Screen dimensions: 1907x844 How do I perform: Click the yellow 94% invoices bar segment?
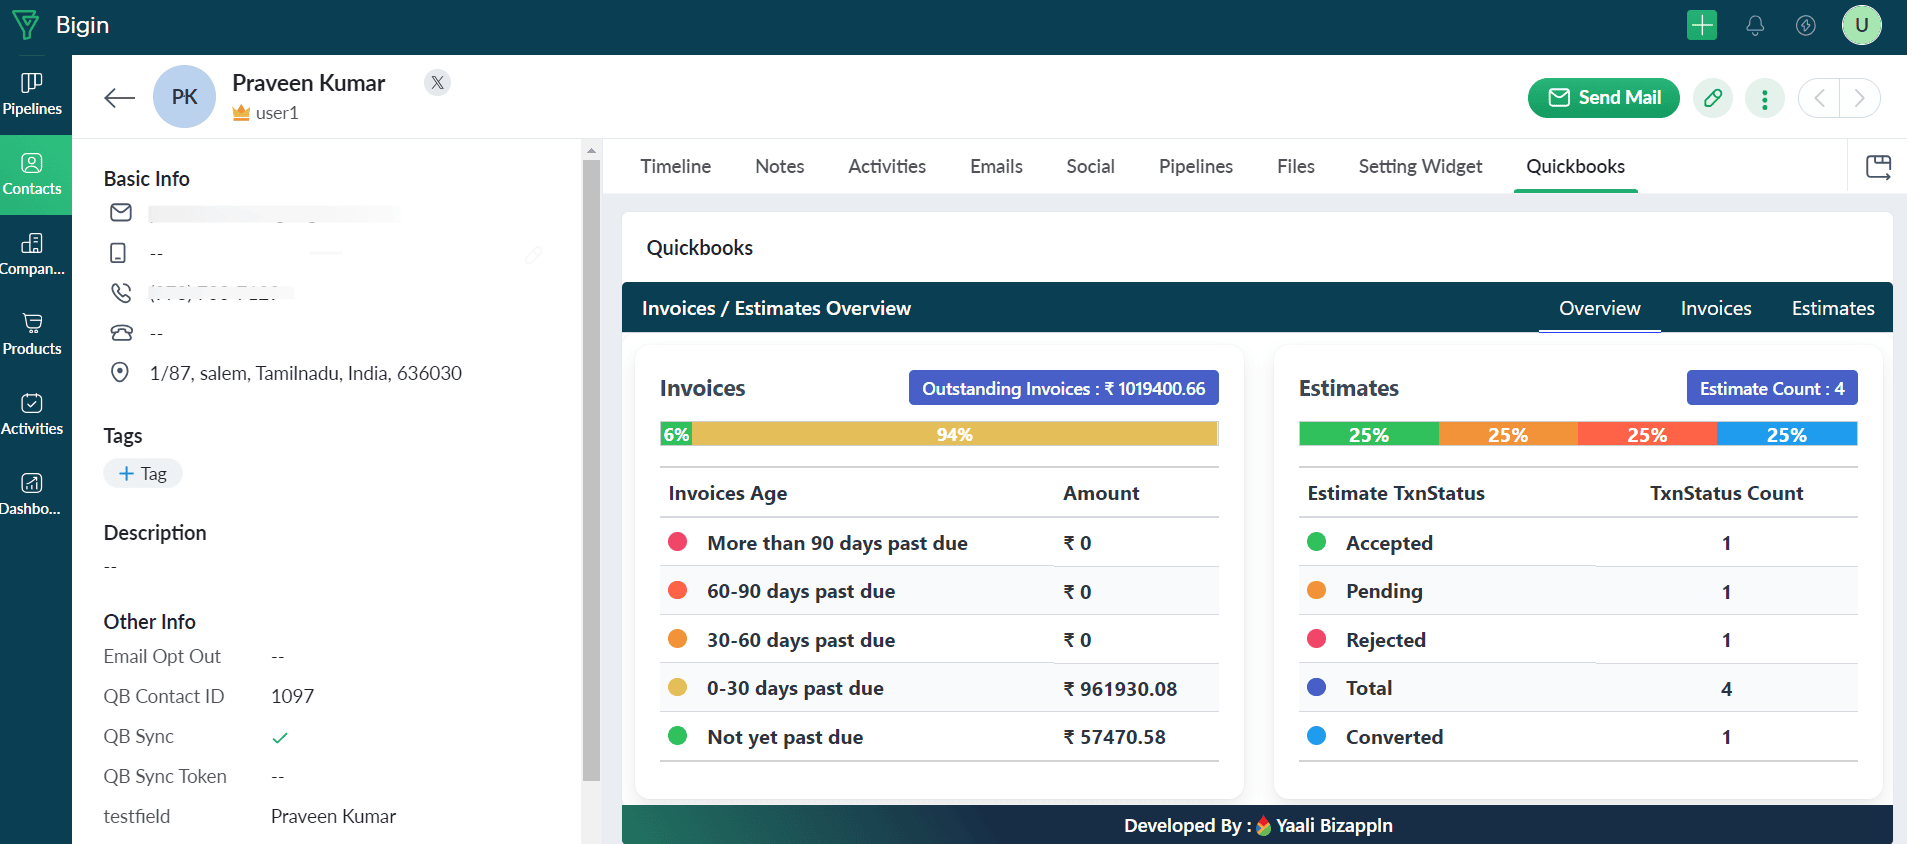pos(954,434)
